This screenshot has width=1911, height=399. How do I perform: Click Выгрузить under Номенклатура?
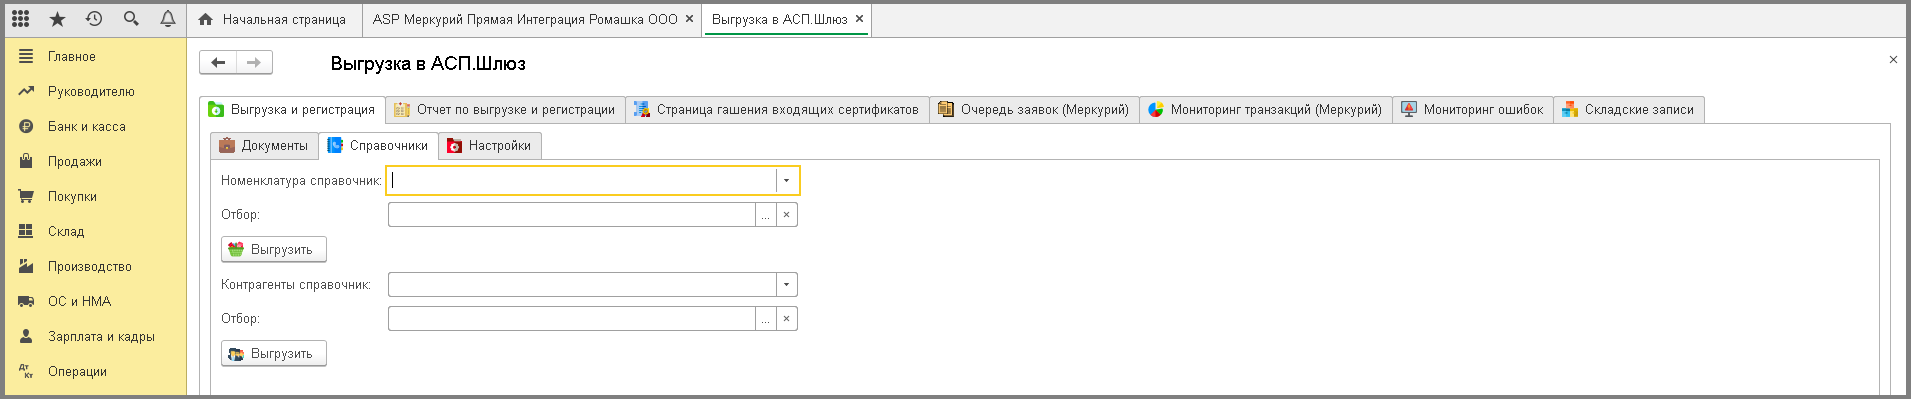(x=273, y=250)
